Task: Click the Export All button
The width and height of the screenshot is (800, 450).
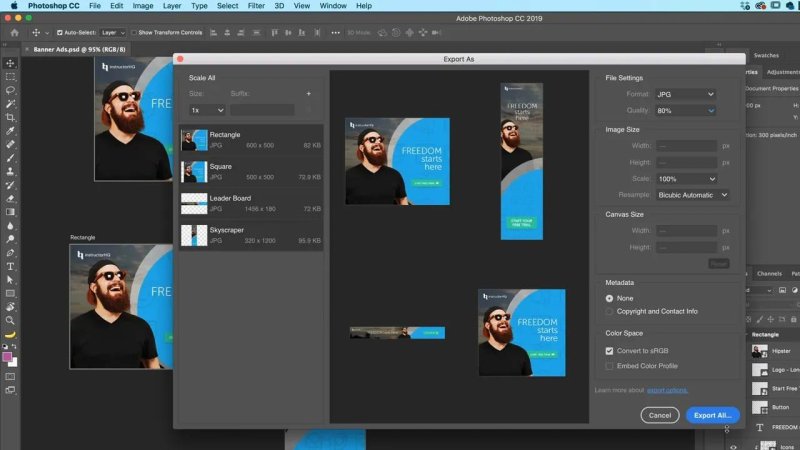Action: (x=713, y=415)
